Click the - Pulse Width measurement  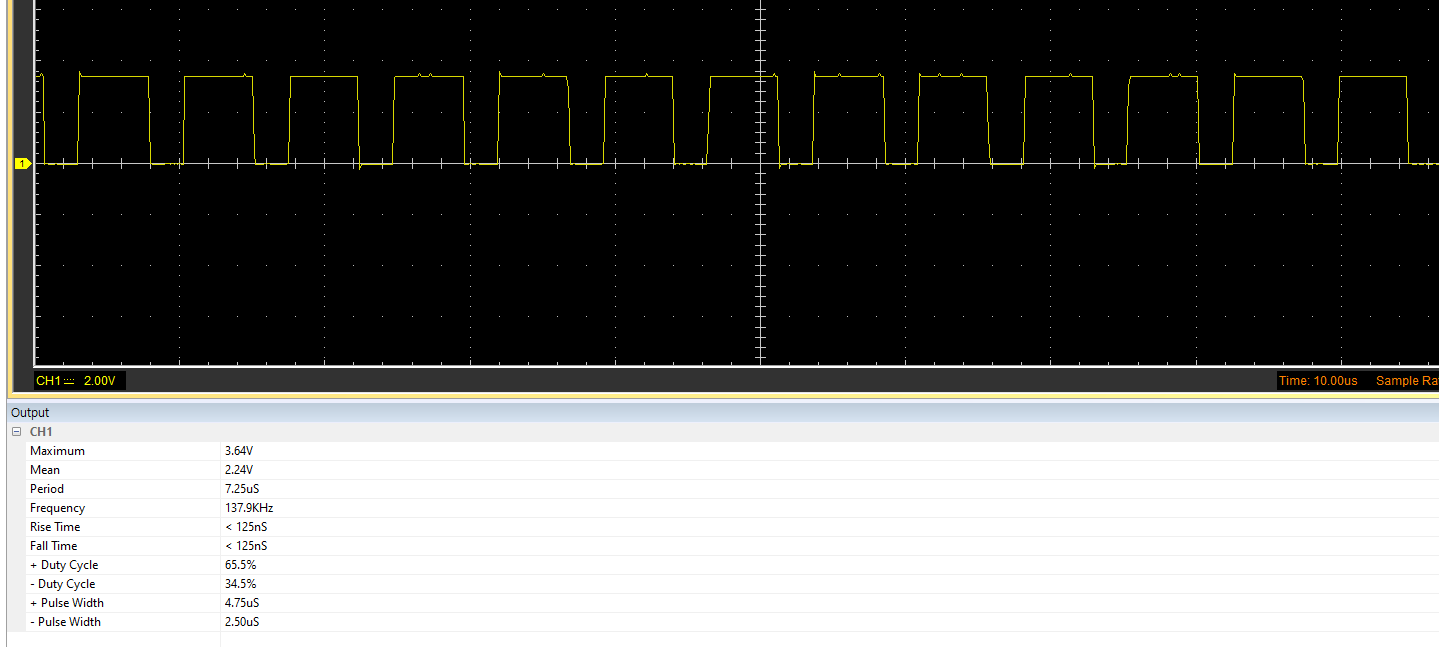(66, 621)
